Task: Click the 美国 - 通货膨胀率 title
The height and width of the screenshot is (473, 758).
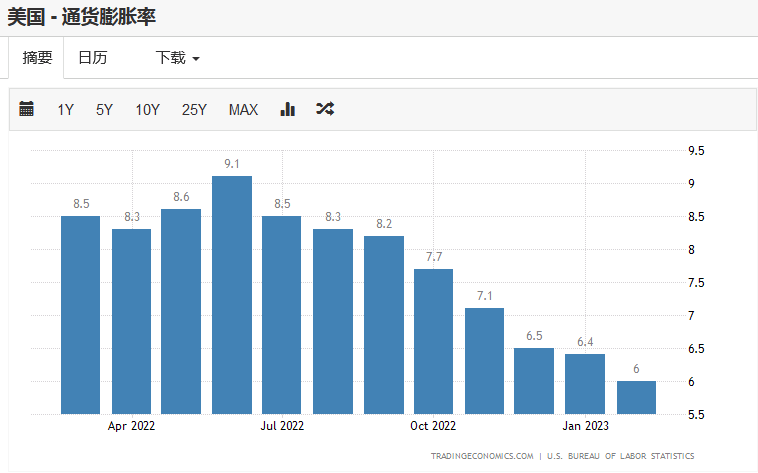Action: click(x=81, y=17)
